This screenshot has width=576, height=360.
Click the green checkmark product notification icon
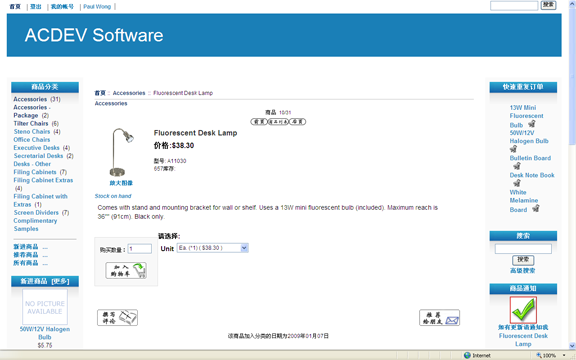click(x=523, y=310)
